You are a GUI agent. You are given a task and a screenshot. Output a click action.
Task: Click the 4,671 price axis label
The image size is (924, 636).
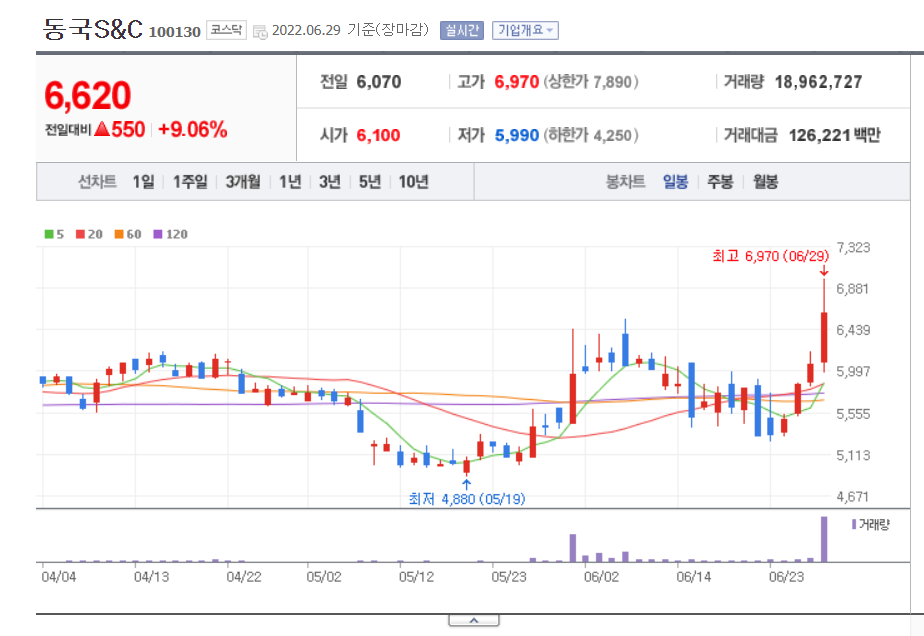pyautogui.click(x=853, y=497)
